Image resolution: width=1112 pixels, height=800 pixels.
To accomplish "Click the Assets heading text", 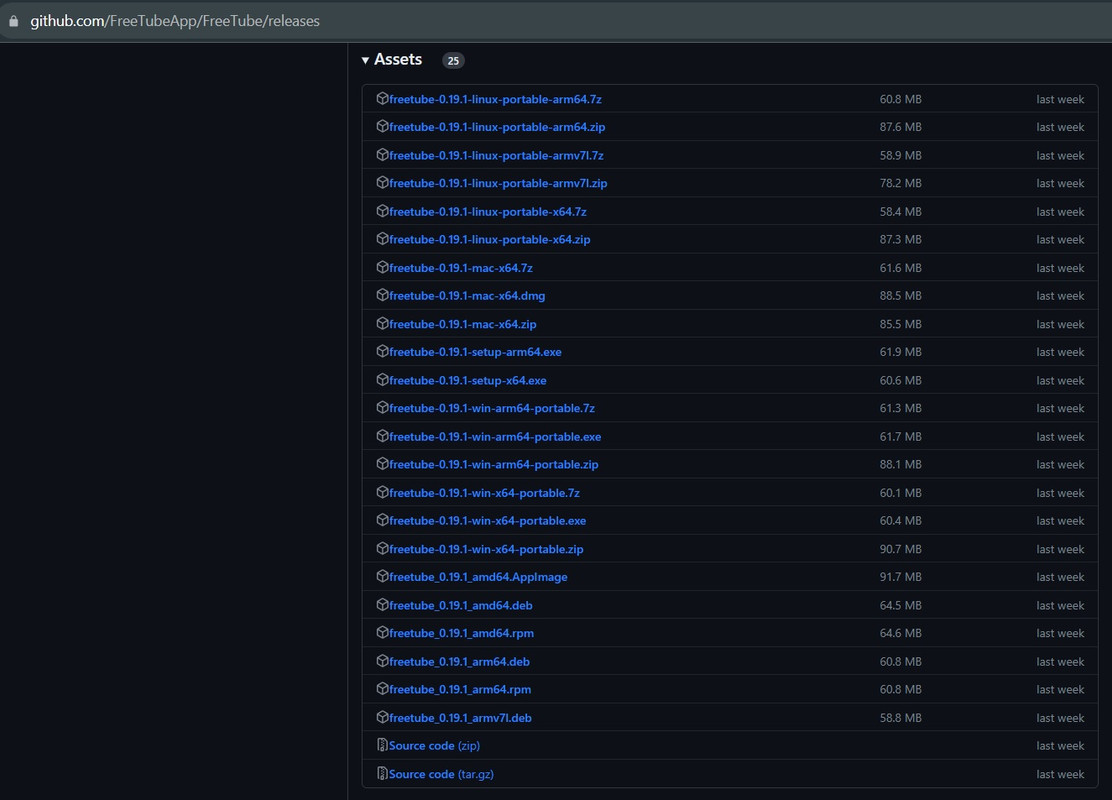I will point(398,60).
